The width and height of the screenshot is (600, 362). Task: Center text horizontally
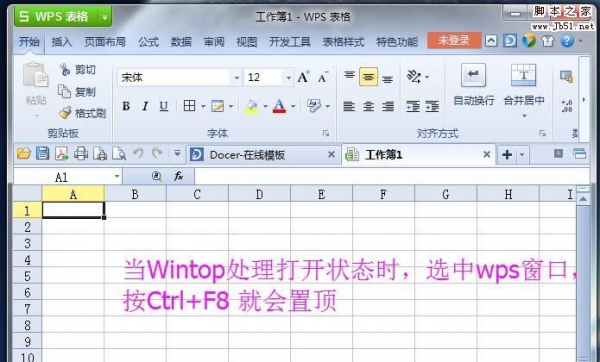click(368, 106)
